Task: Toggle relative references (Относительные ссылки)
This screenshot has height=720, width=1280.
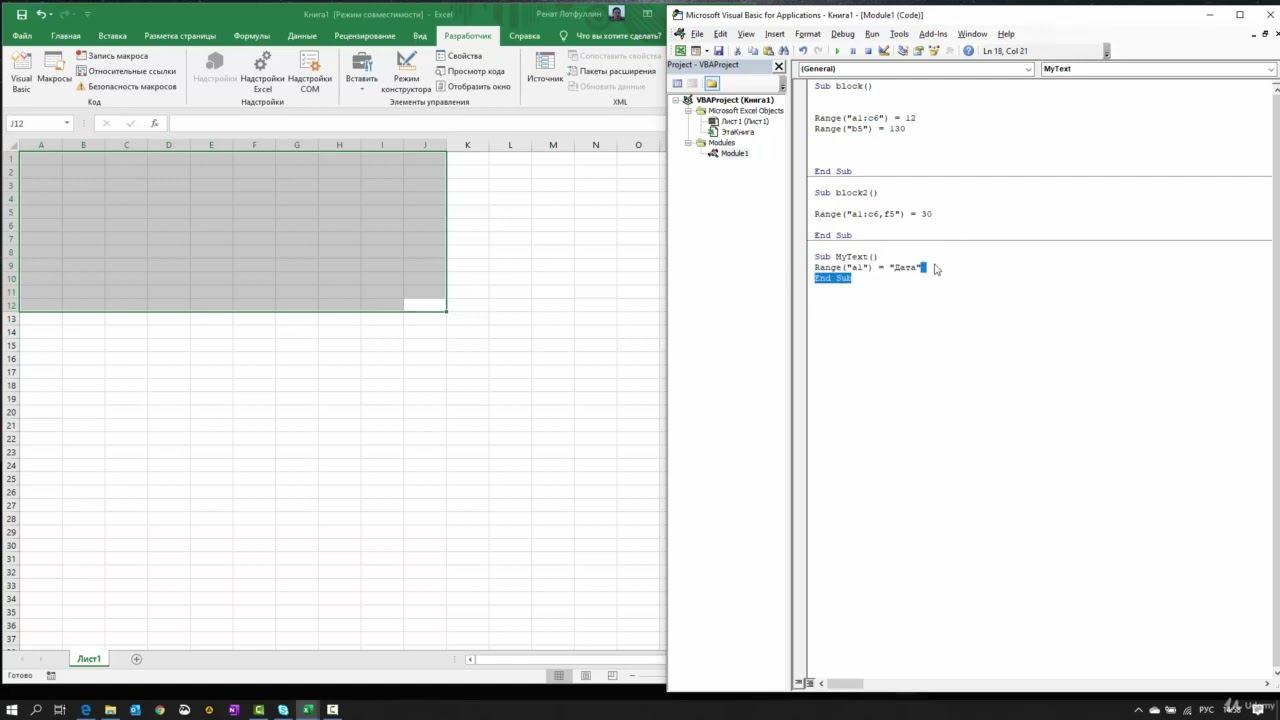Action: [125, 71]
